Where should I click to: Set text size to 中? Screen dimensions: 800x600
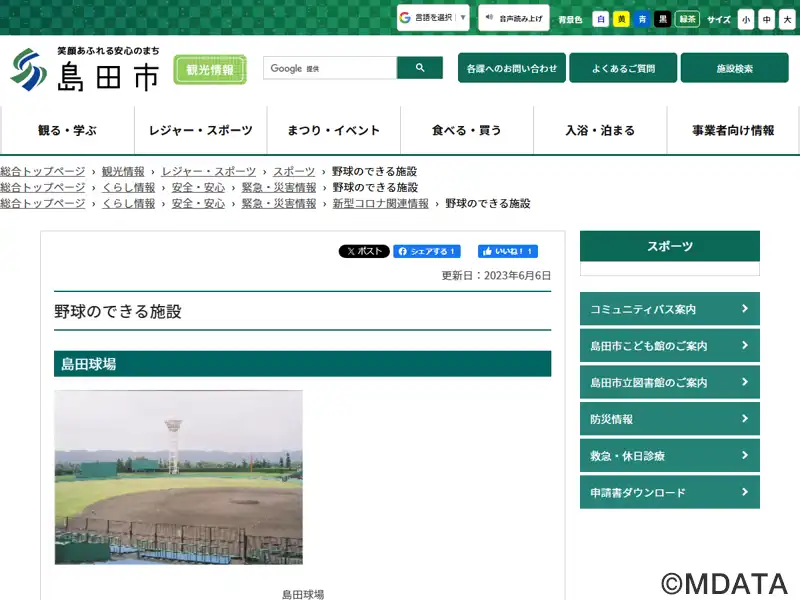point(766,19)
